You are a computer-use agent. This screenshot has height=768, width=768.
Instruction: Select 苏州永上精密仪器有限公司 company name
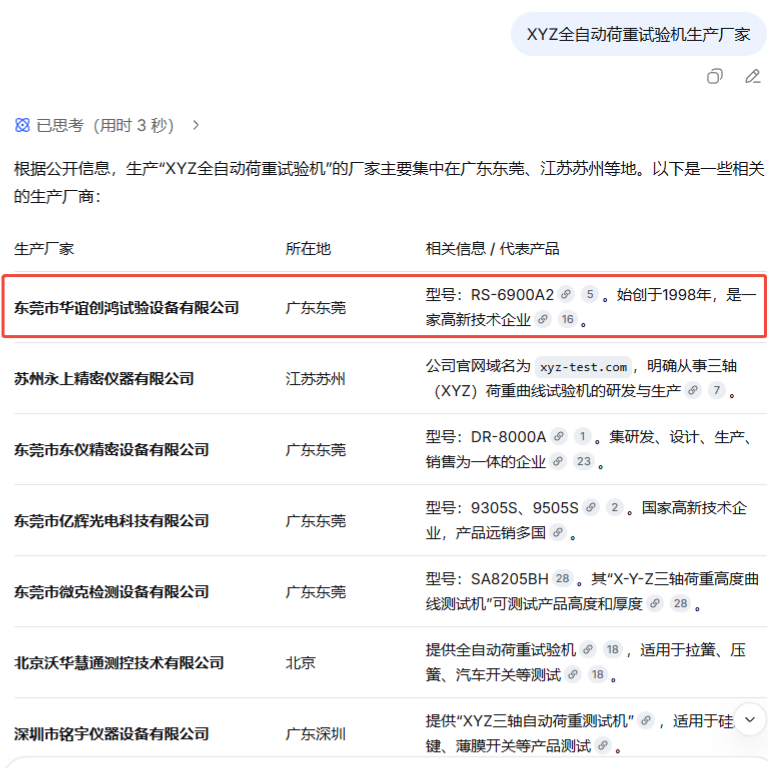[x=104, y=379]
